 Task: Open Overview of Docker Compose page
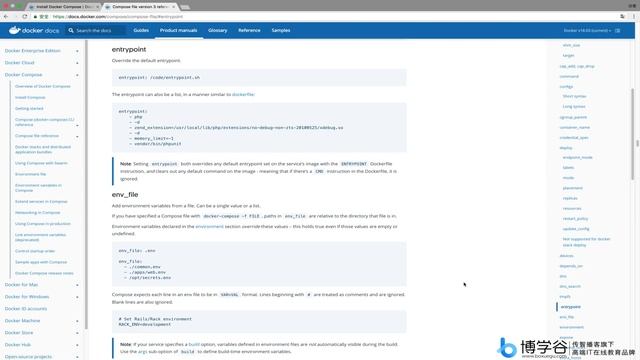43,87
